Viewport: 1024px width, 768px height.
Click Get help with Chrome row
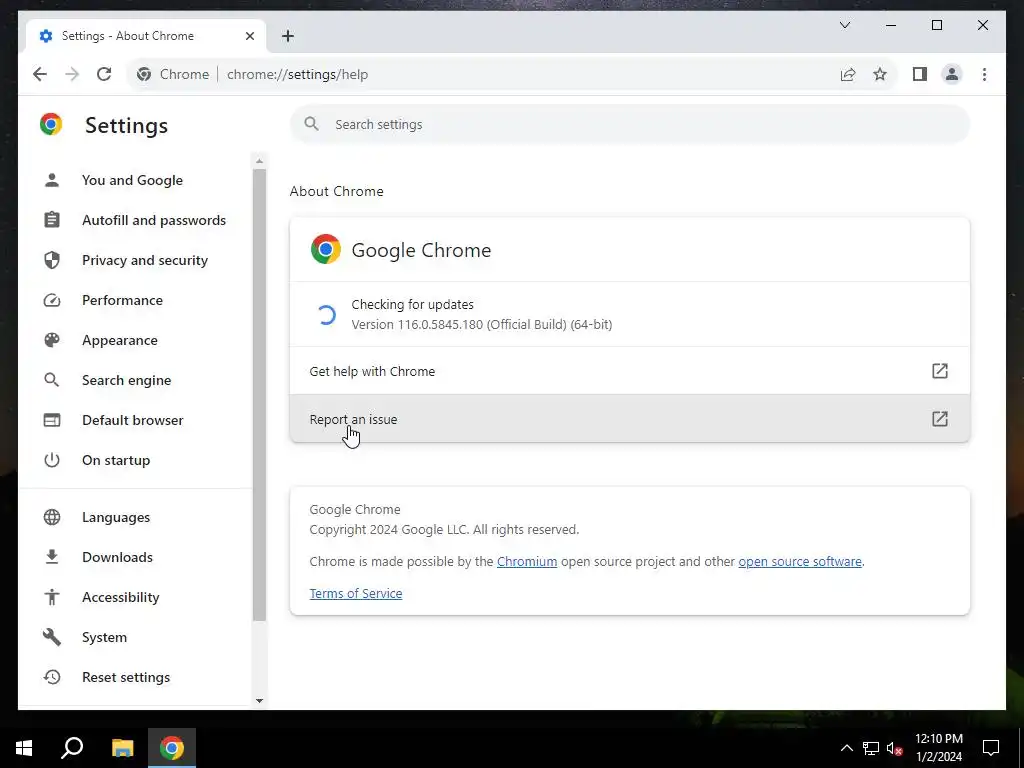tap(630, 371)
